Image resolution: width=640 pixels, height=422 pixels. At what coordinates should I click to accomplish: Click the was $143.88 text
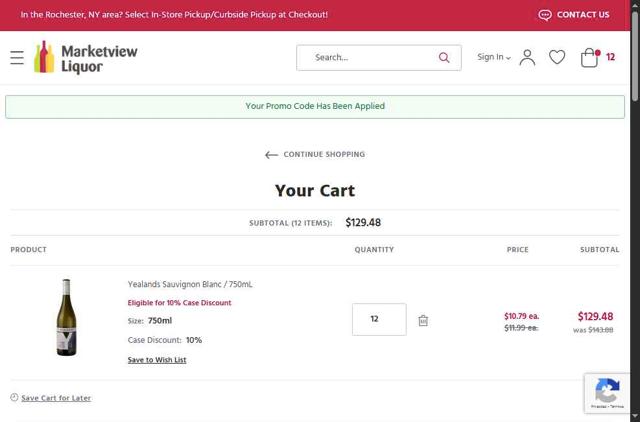pyautogui.click(x=593, y=330)
